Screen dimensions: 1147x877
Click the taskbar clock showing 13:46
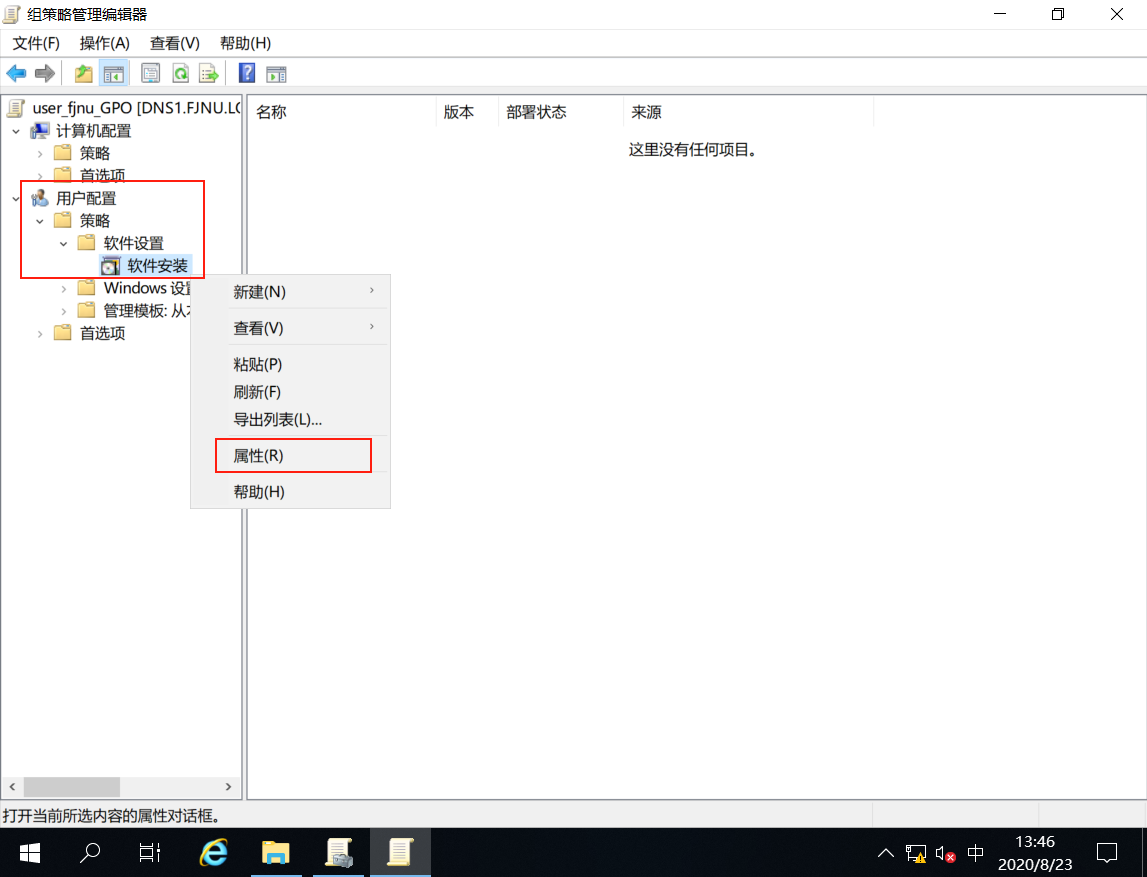click(x=1035, y=853)
